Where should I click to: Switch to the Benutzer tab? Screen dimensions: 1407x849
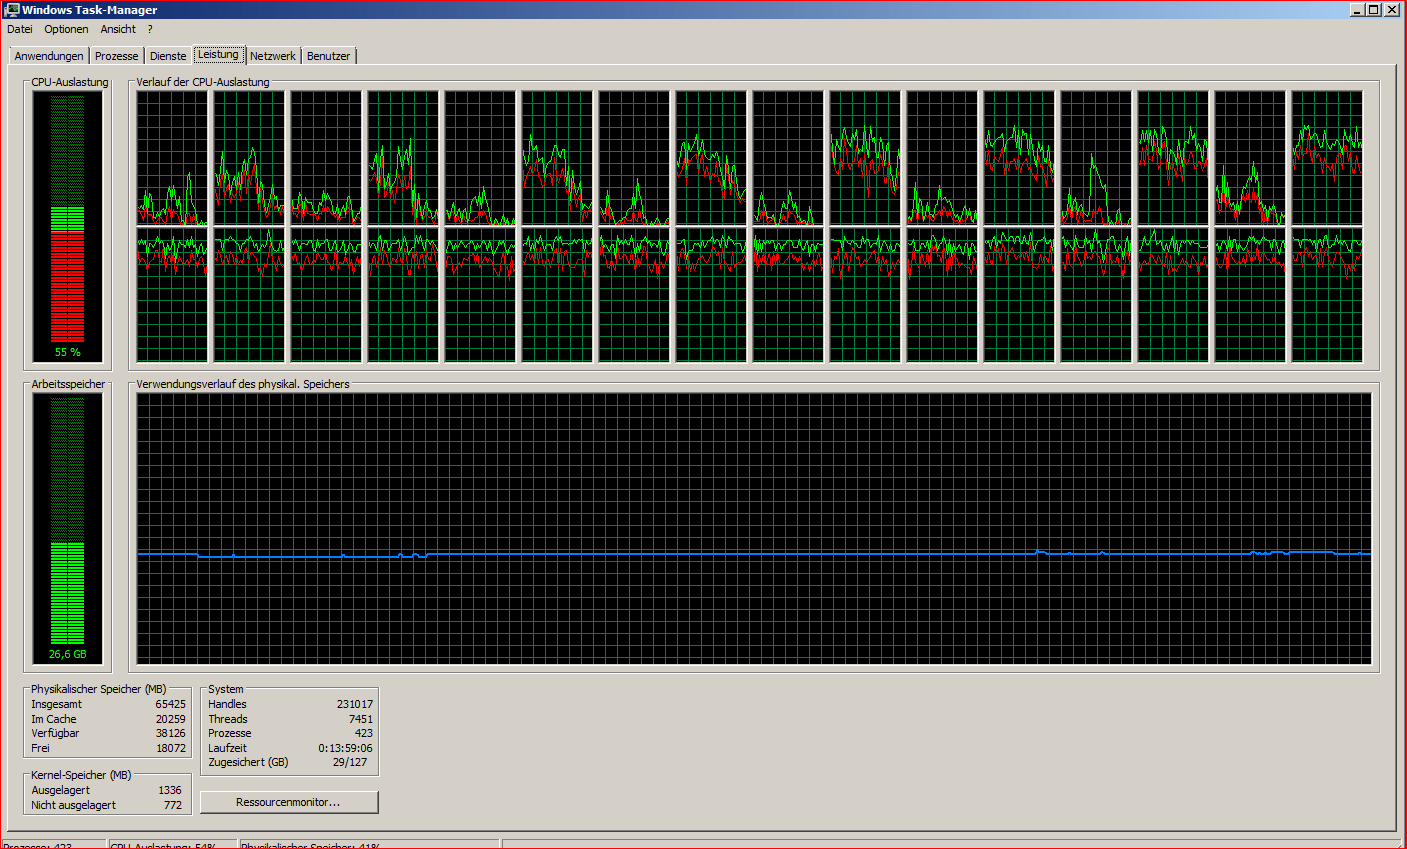(x=329, y=56)
